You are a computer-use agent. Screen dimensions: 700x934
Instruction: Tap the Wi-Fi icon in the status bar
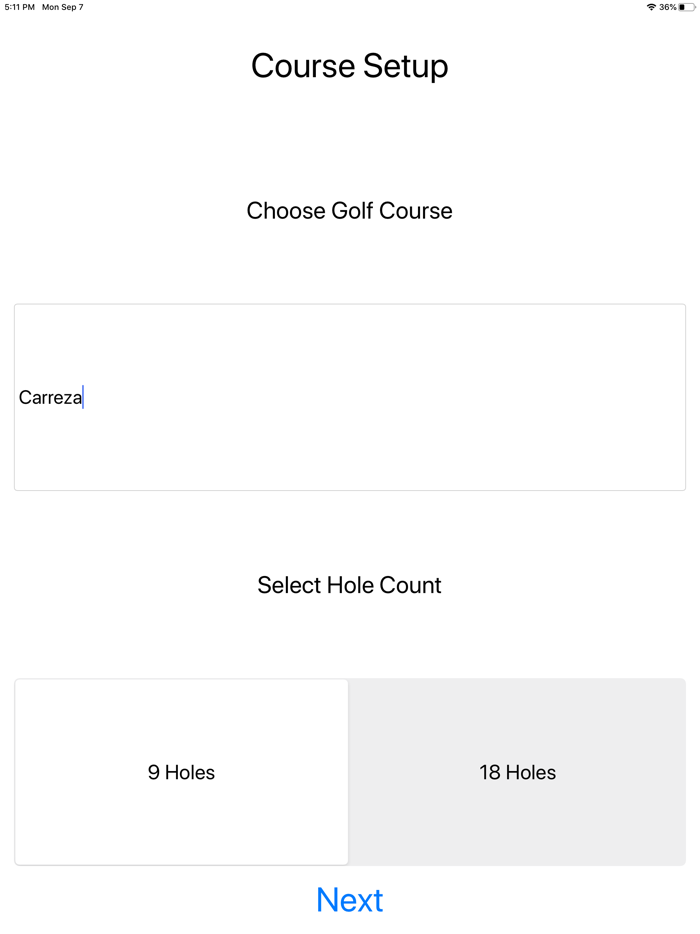coord(651,7)
